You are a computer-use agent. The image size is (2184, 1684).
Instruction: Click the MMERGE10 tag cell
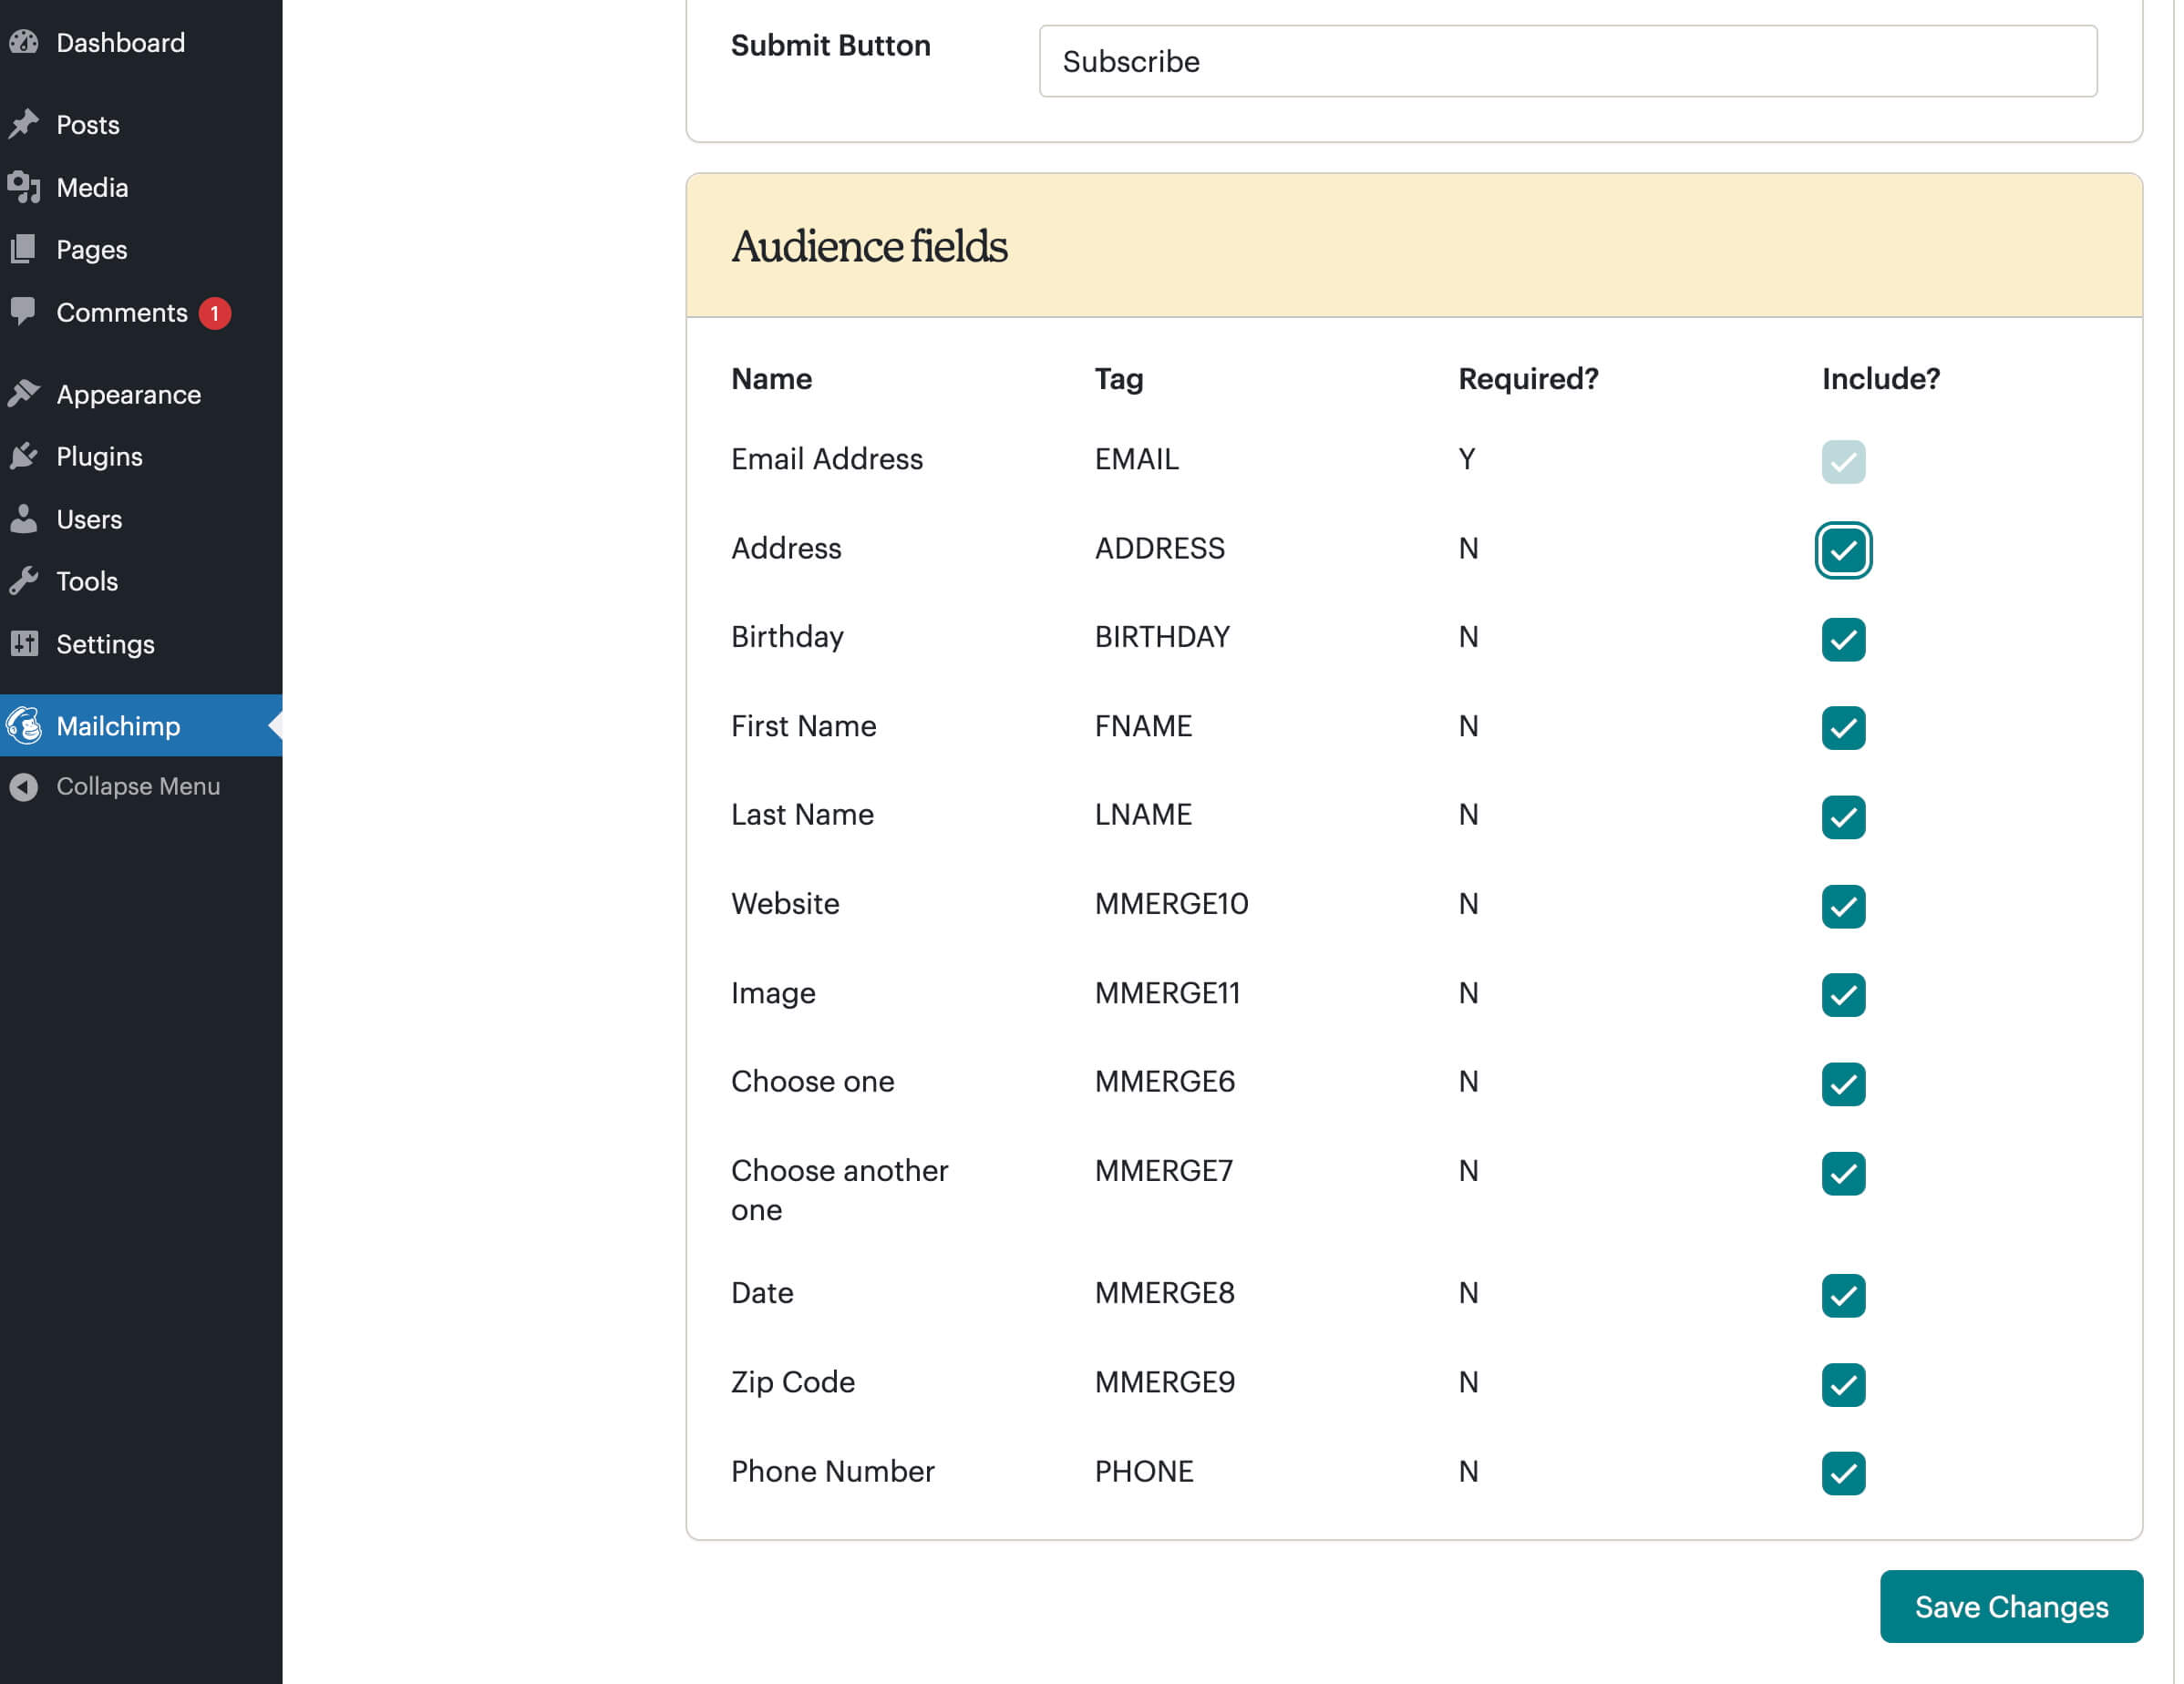point(1171,903)
